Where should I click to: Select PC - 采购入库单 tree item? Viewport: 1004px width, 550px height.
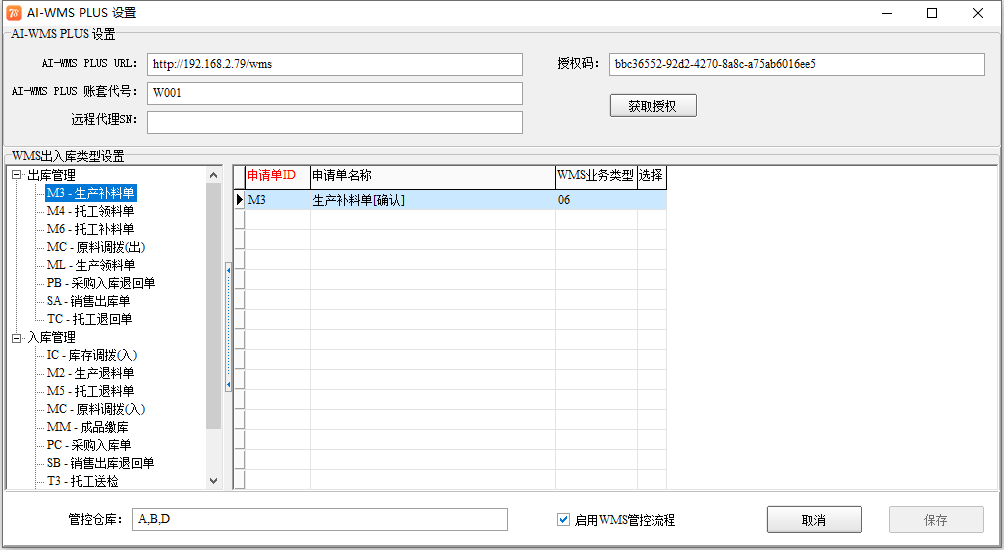89,444
